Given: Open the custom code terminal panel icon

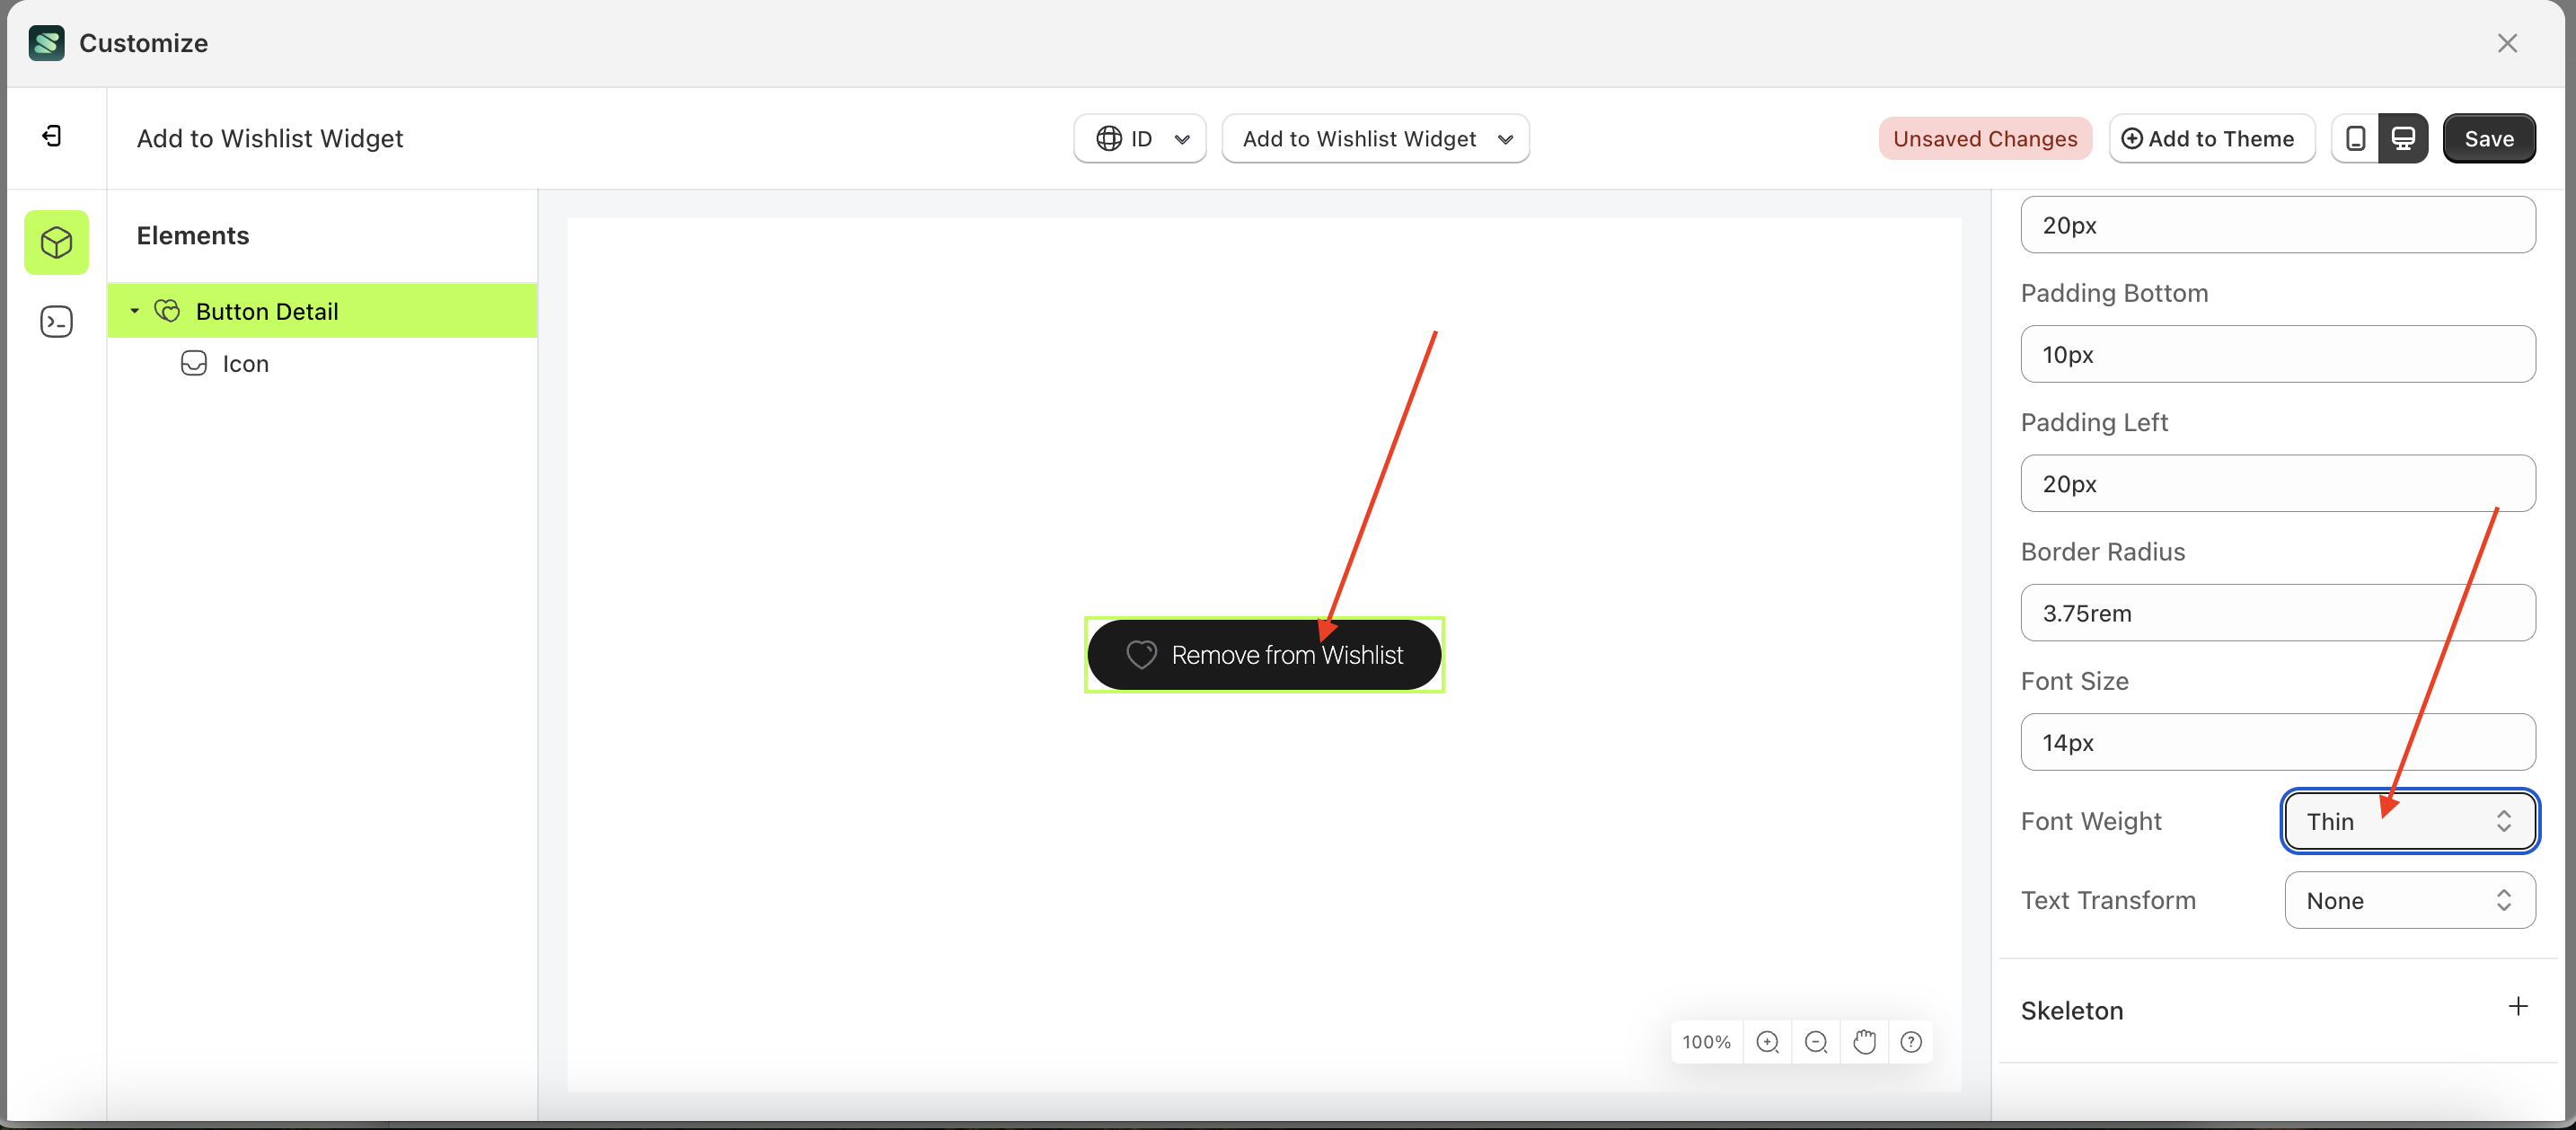Looking at the screenshot, I should (x=56, y=321).
